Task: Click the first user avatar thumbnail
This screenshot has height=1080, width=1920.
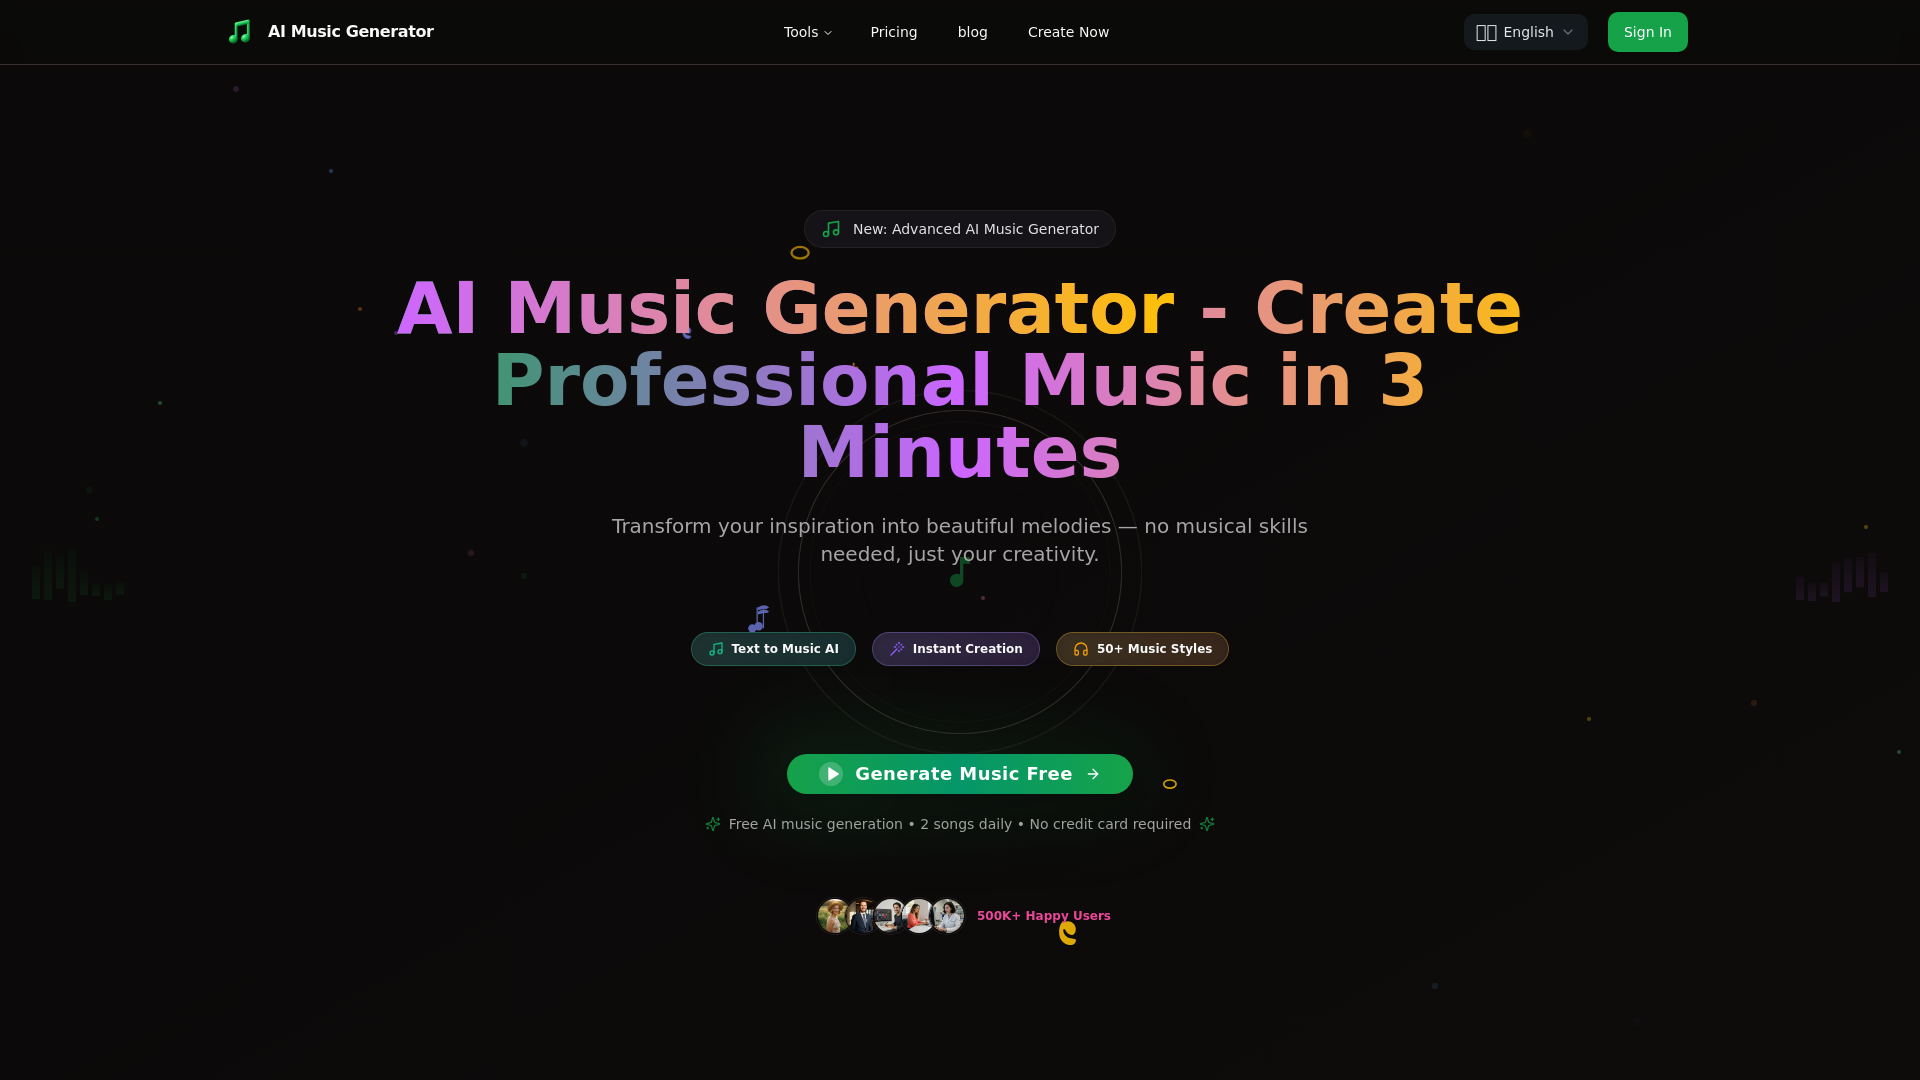Action: [833, 916]
